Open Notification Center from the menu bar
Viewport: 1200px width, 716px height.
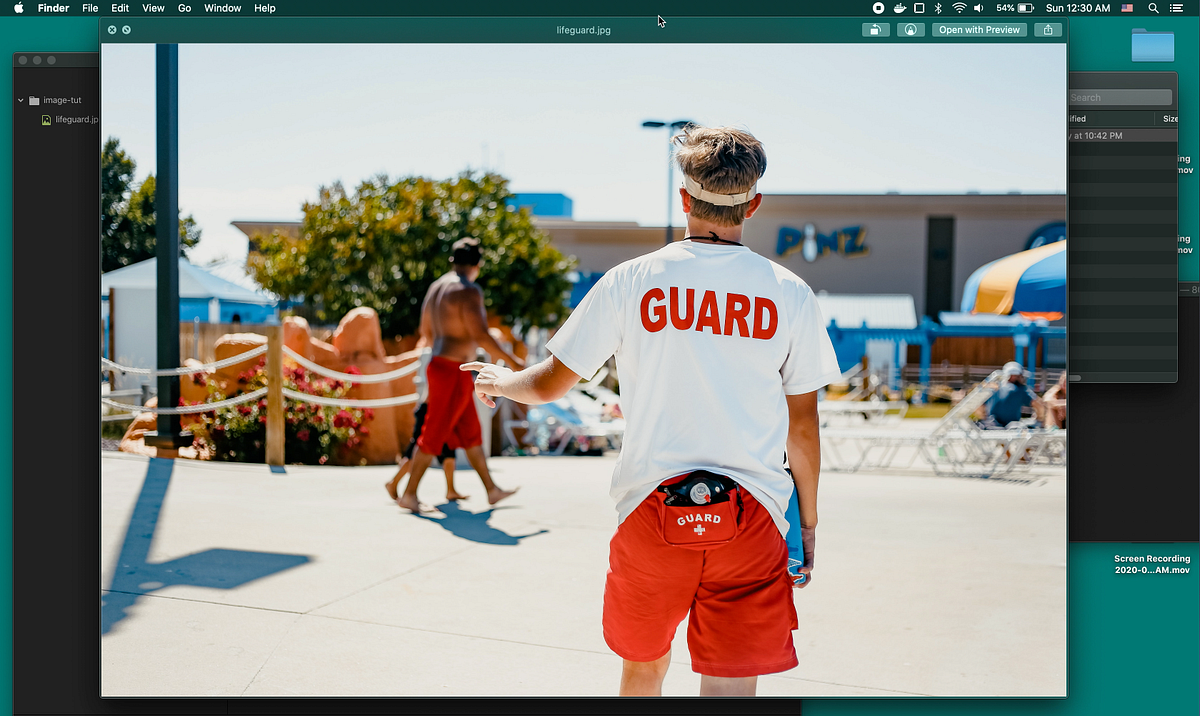(1177, 8)
